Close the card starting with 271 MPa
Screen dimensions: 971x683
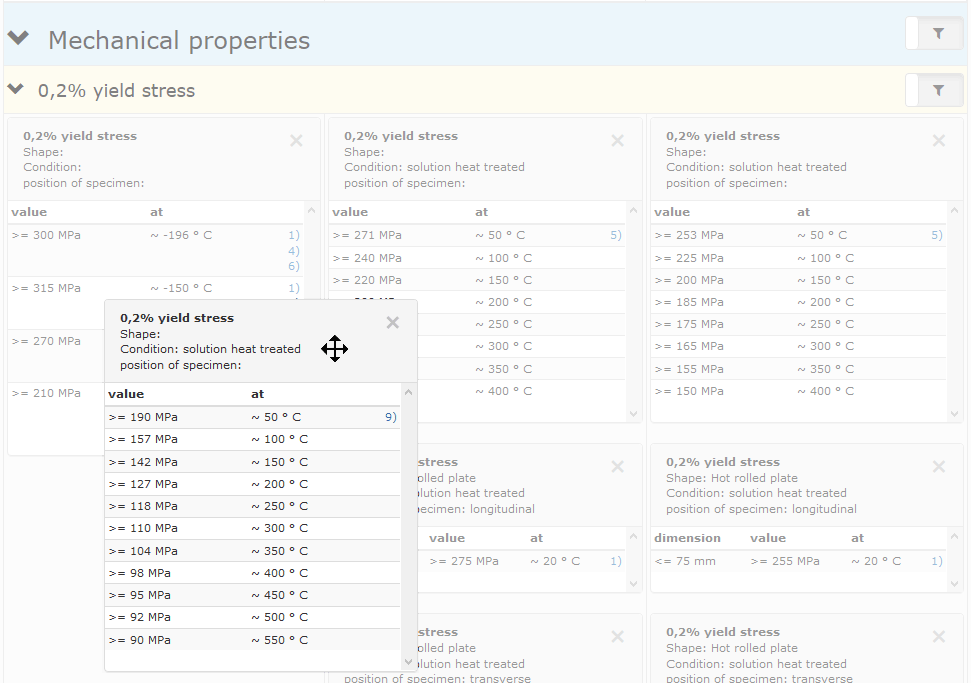(x=617, y=141)
